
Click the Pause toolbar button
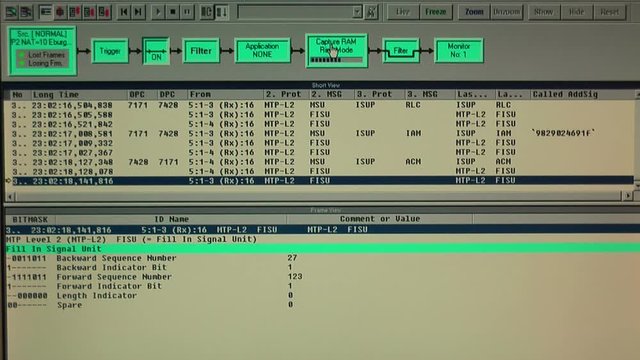tap(187, 12)
